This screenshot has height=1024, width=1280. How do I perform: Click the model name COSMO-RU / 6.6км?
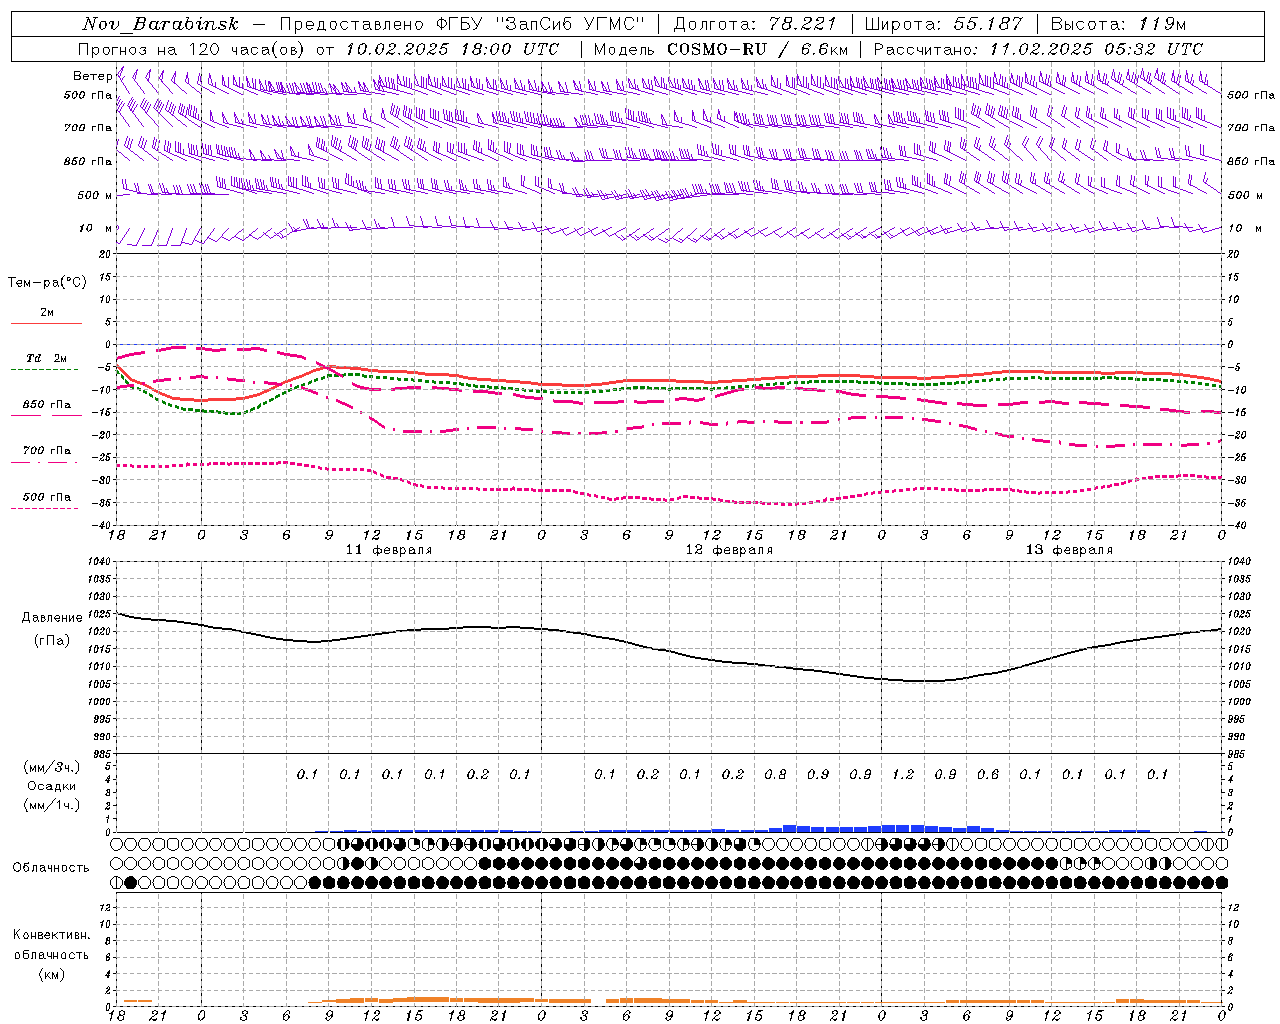(757, 49)
